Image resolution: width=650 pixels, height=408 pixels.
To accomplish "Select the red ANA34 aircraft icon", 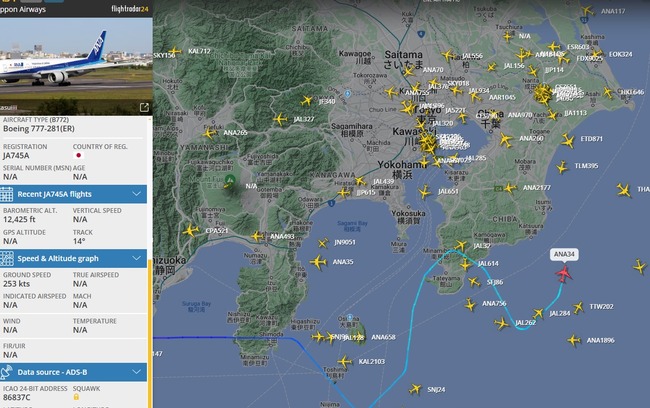I will [563, 274].
